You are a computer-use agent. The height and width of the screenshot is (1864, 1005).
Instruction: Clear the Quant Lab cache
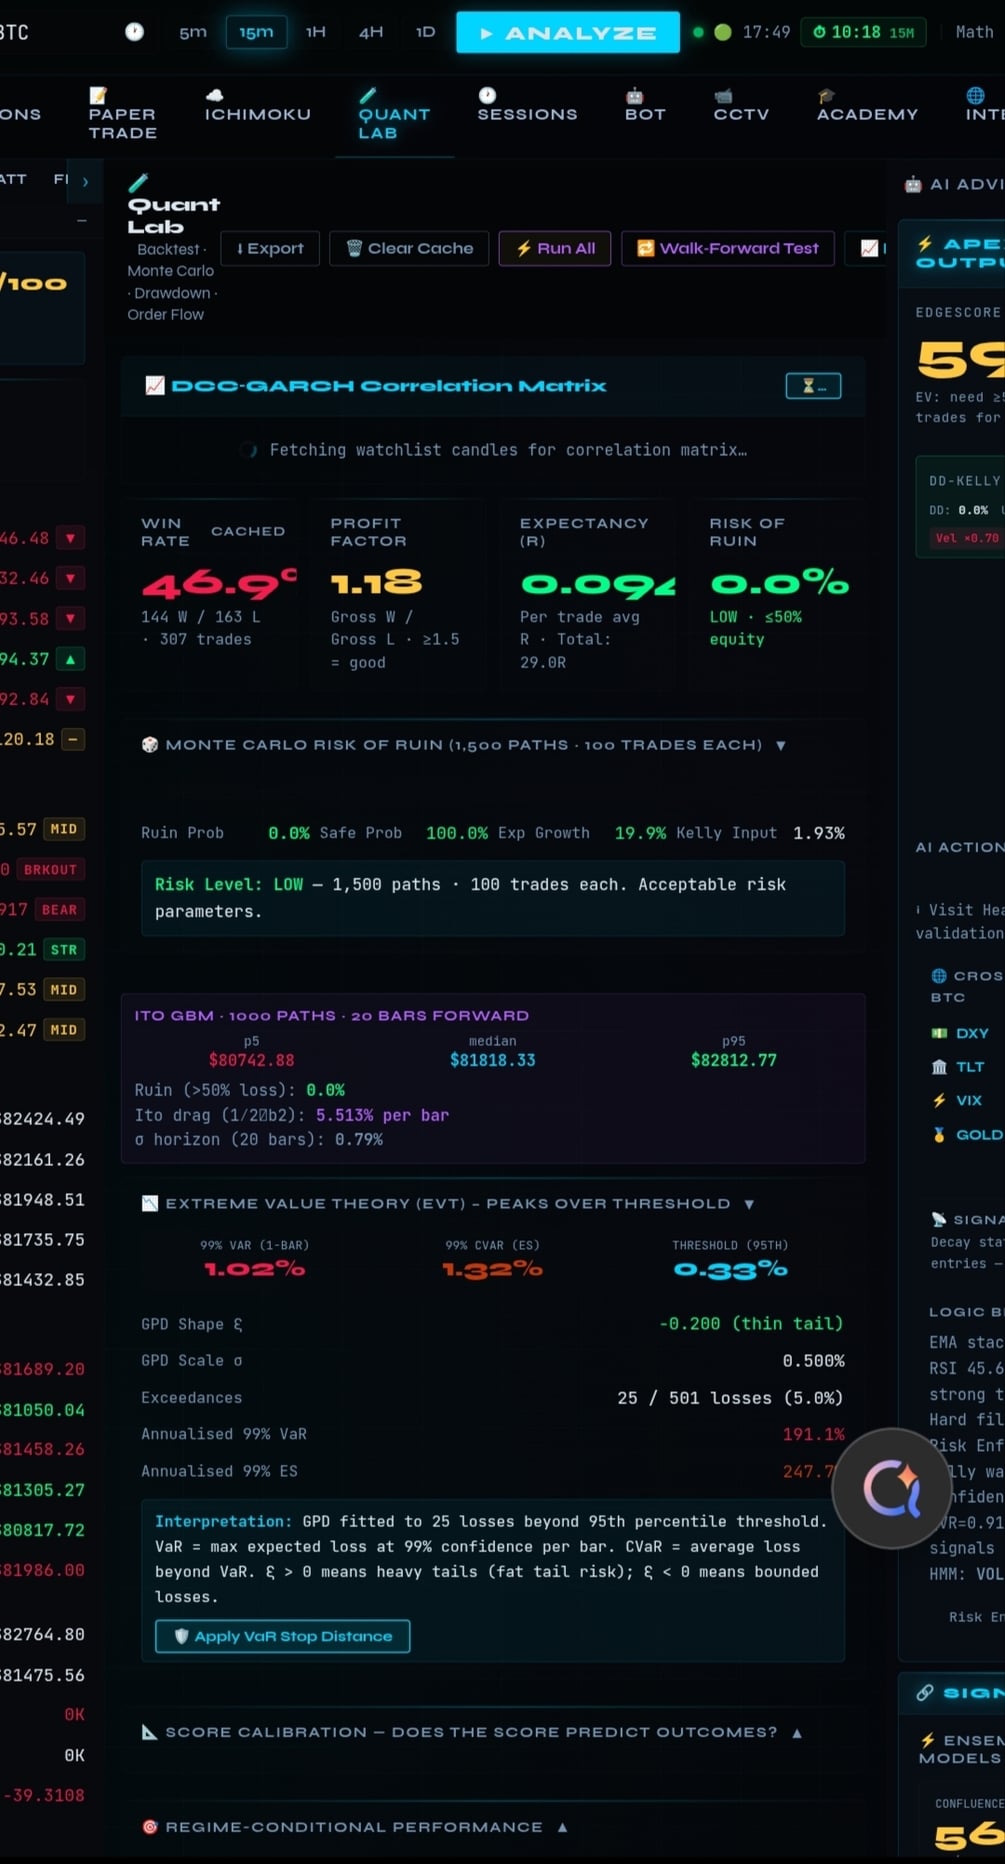click(x=409, y=248)
